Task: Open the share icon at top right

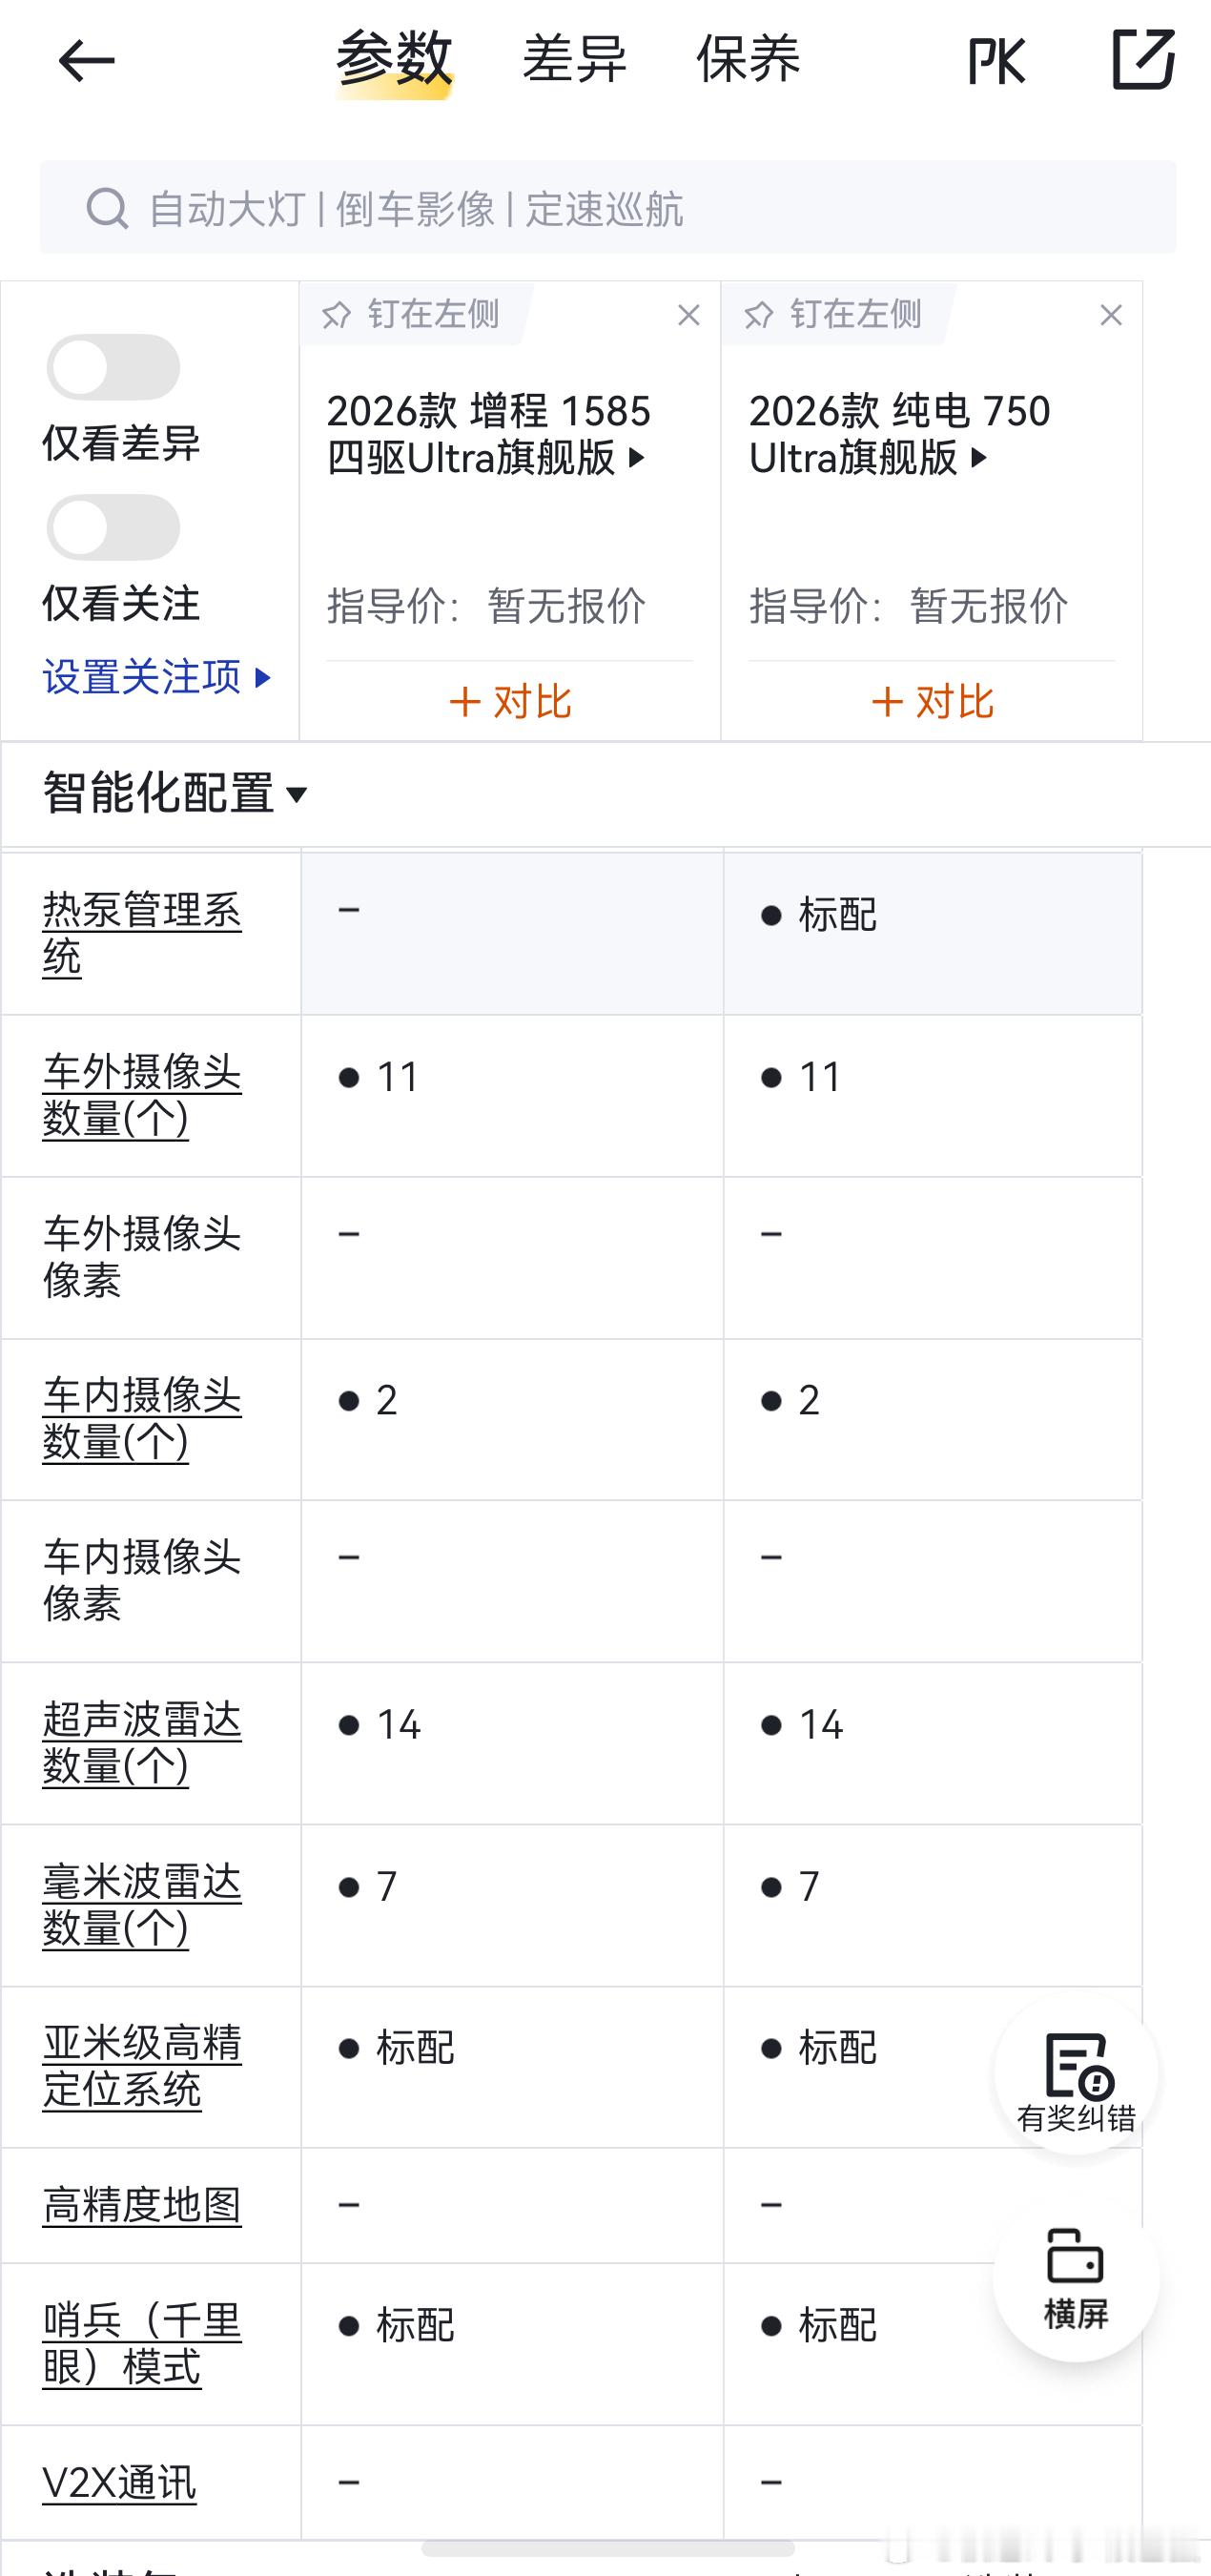Action: (x=1143, y=59)
